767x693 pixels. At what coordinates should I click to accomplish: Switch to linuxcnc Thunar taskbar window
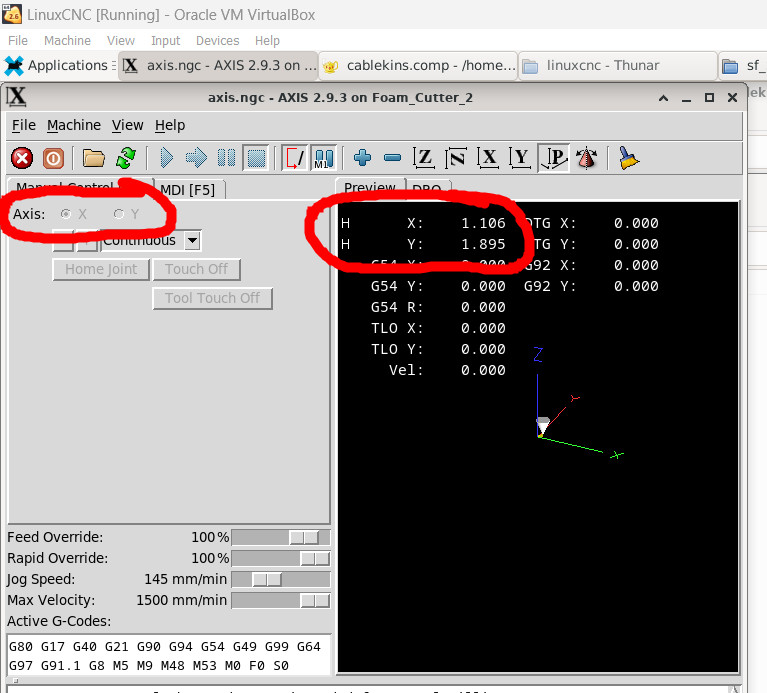pyautogui.click(x=617, y=66)
